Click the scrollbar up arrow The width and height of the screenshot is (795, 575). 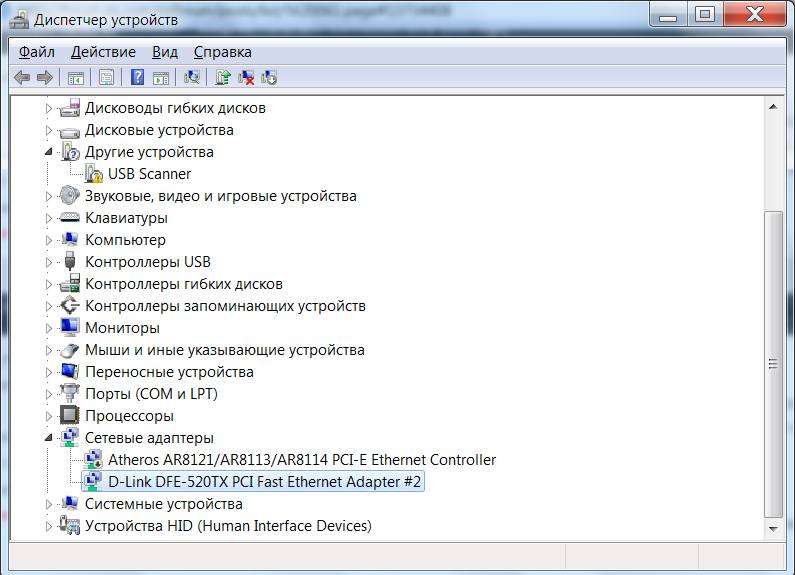coord(773,106)
